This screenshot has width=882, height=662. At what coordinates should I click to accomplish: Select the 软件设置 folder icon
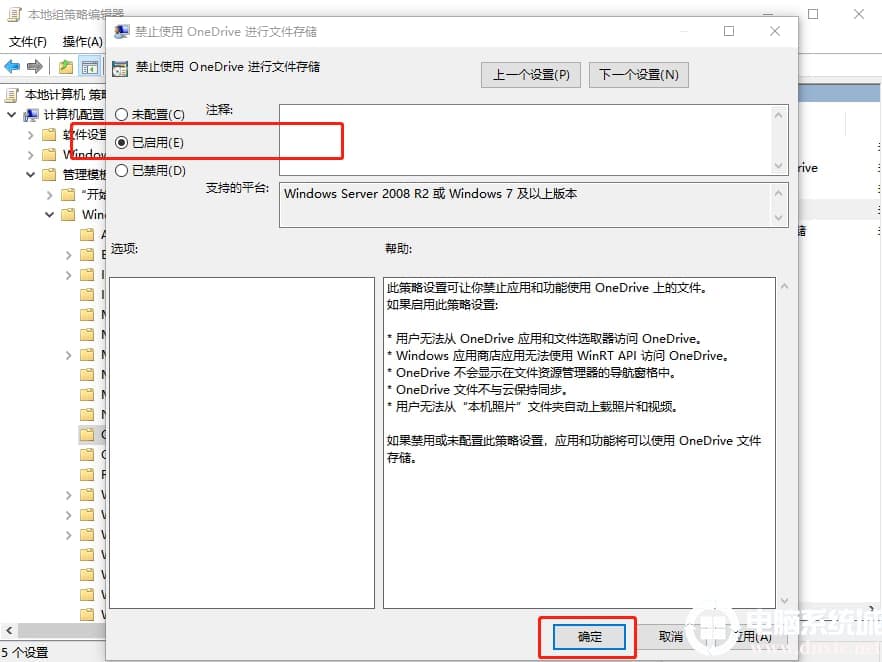(50, 135)
